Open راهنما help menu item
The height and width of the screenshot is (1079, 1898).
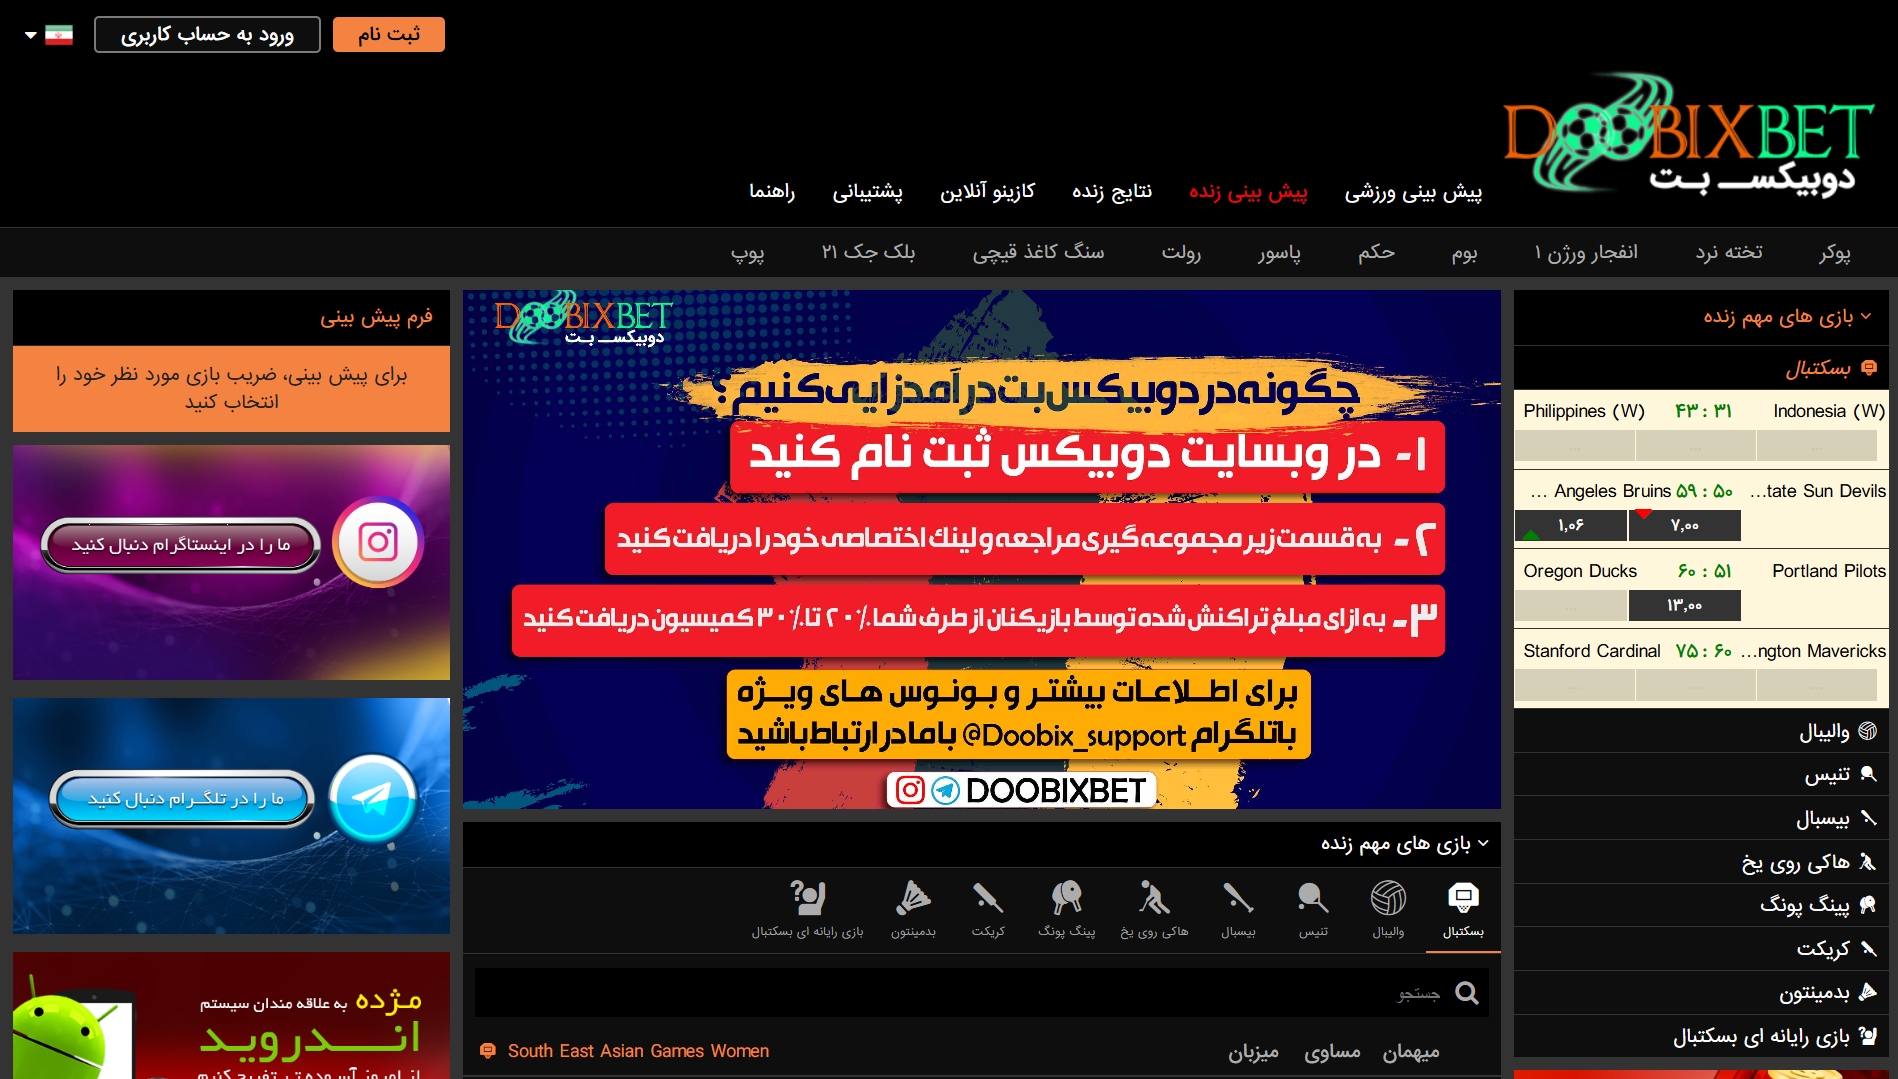point(772,191)
